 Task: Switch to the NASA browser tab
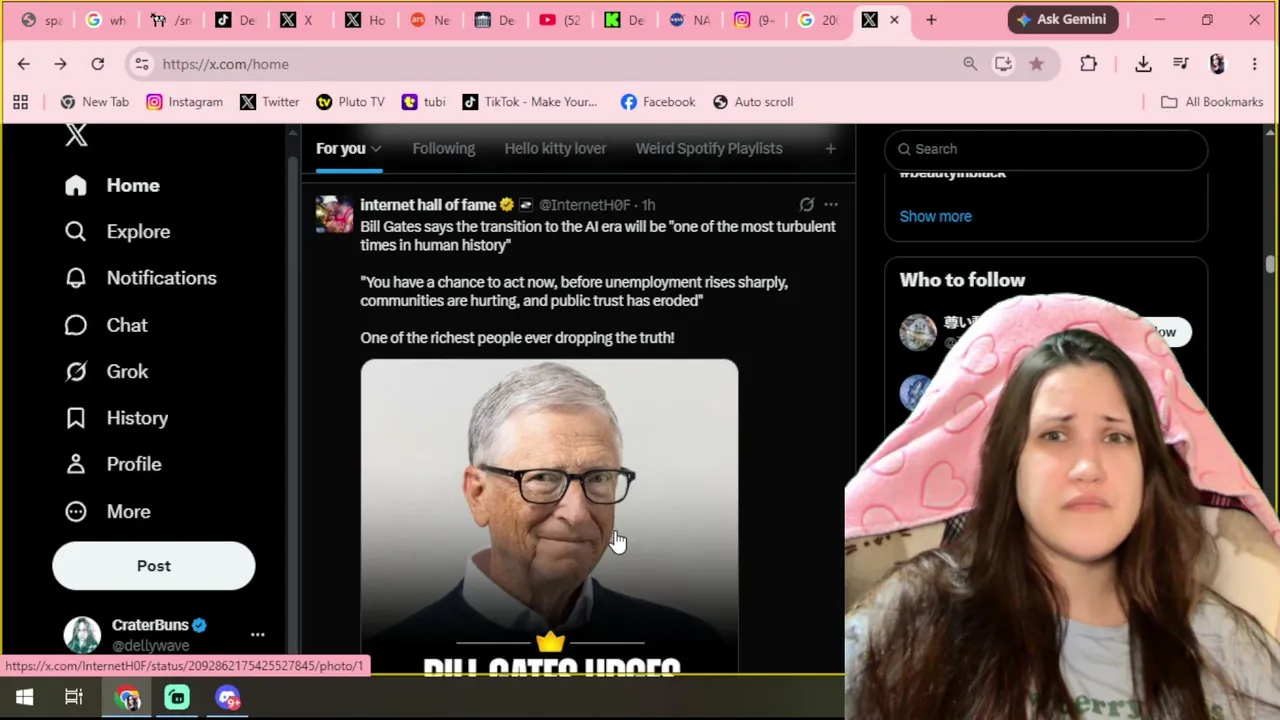click(688, 19)
